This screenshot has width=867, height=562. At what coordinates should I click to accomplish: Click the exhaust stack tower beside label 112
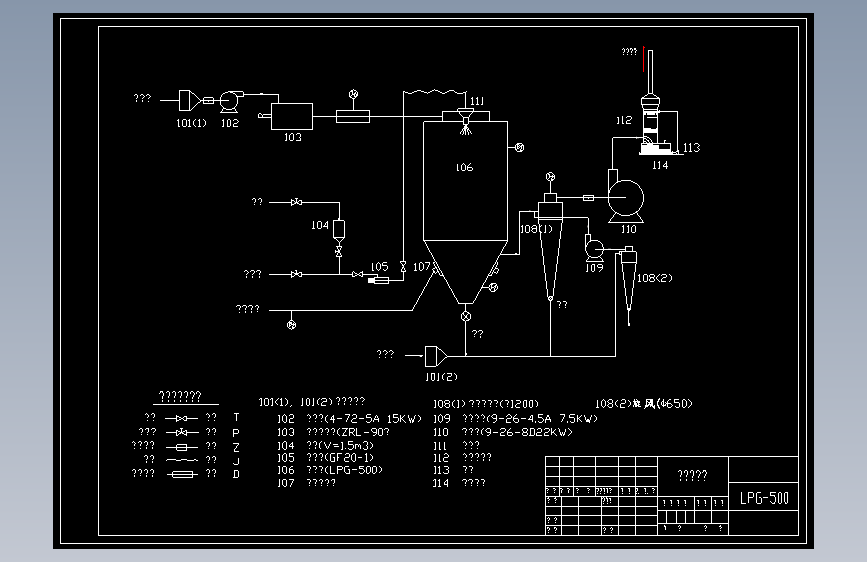click(x=650, y=102)
